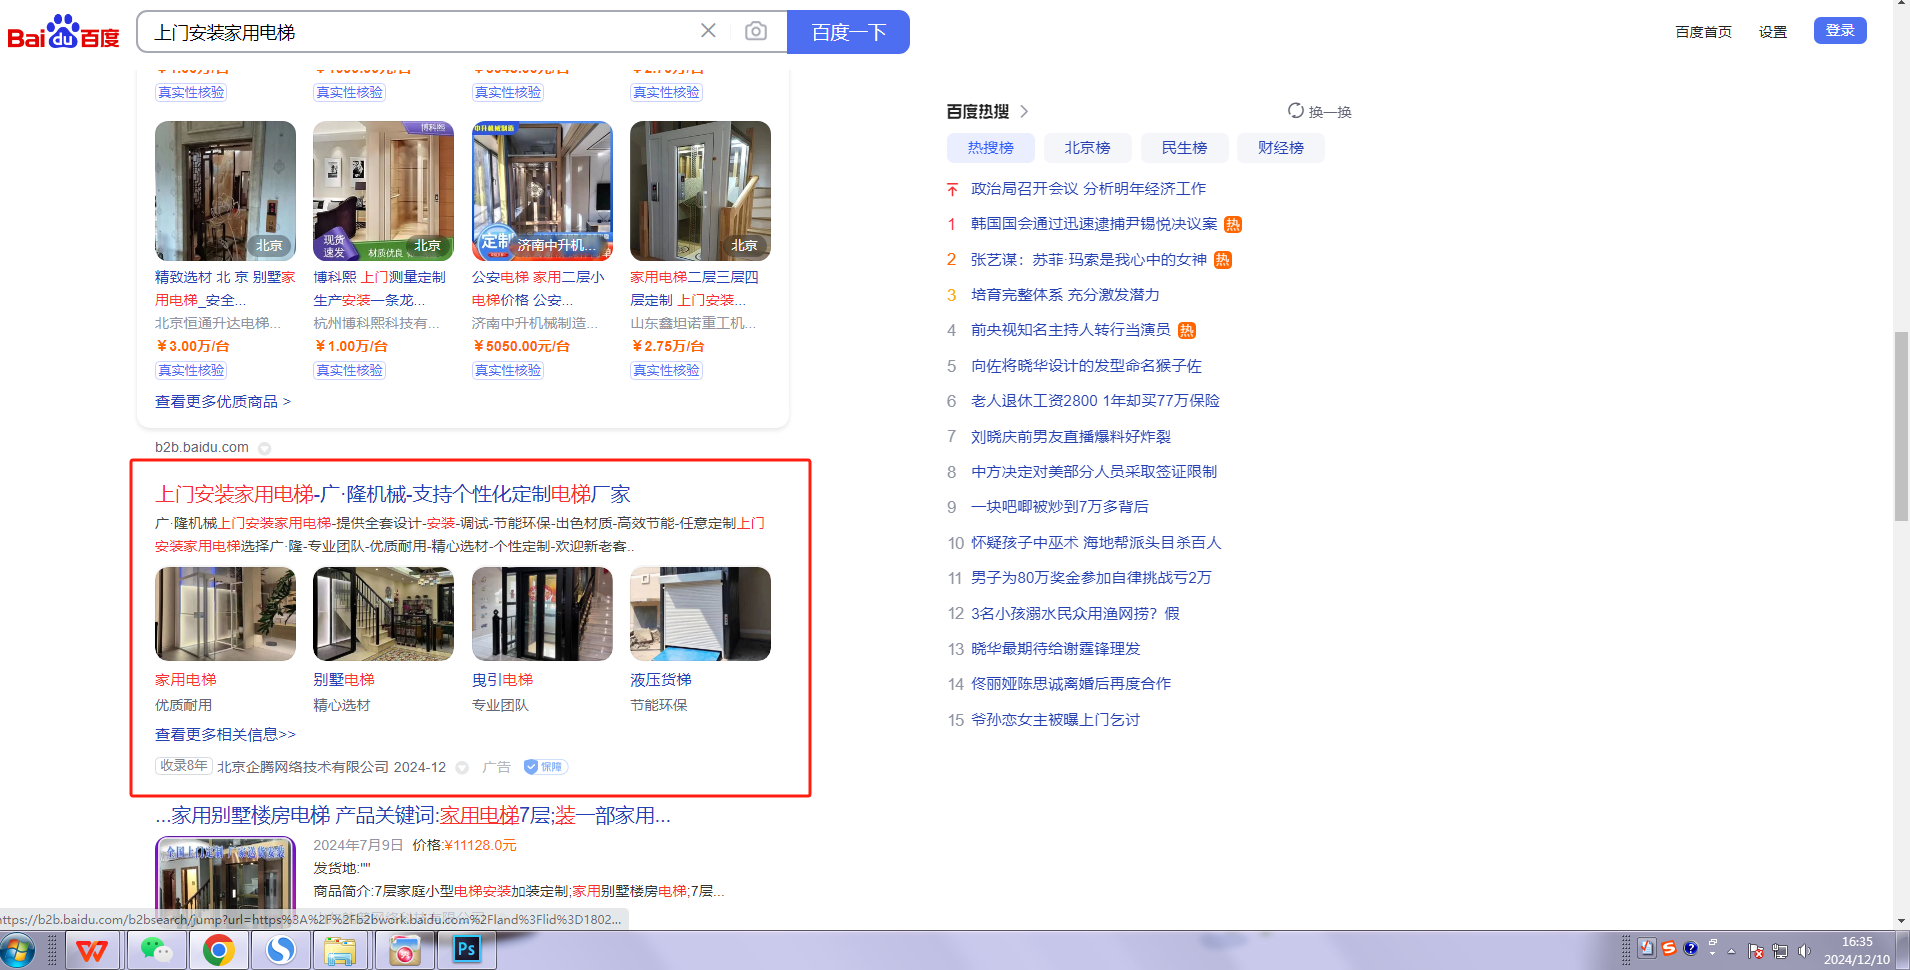Screen dimensions: 1910x970
Task: Refresh hot search list via 换一换
Action: [x=1320, y=112]
